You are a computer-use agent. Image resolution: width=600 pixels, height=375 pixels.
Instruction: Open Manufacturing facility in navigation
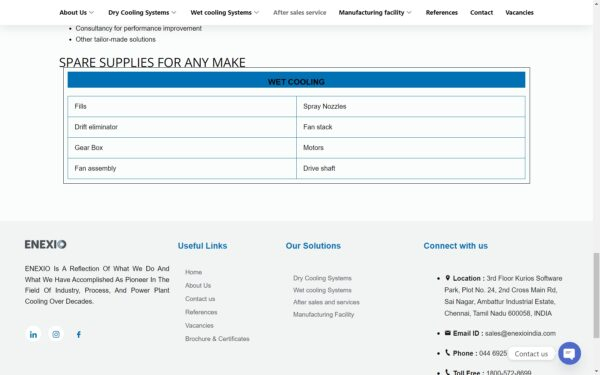[371, 13]
